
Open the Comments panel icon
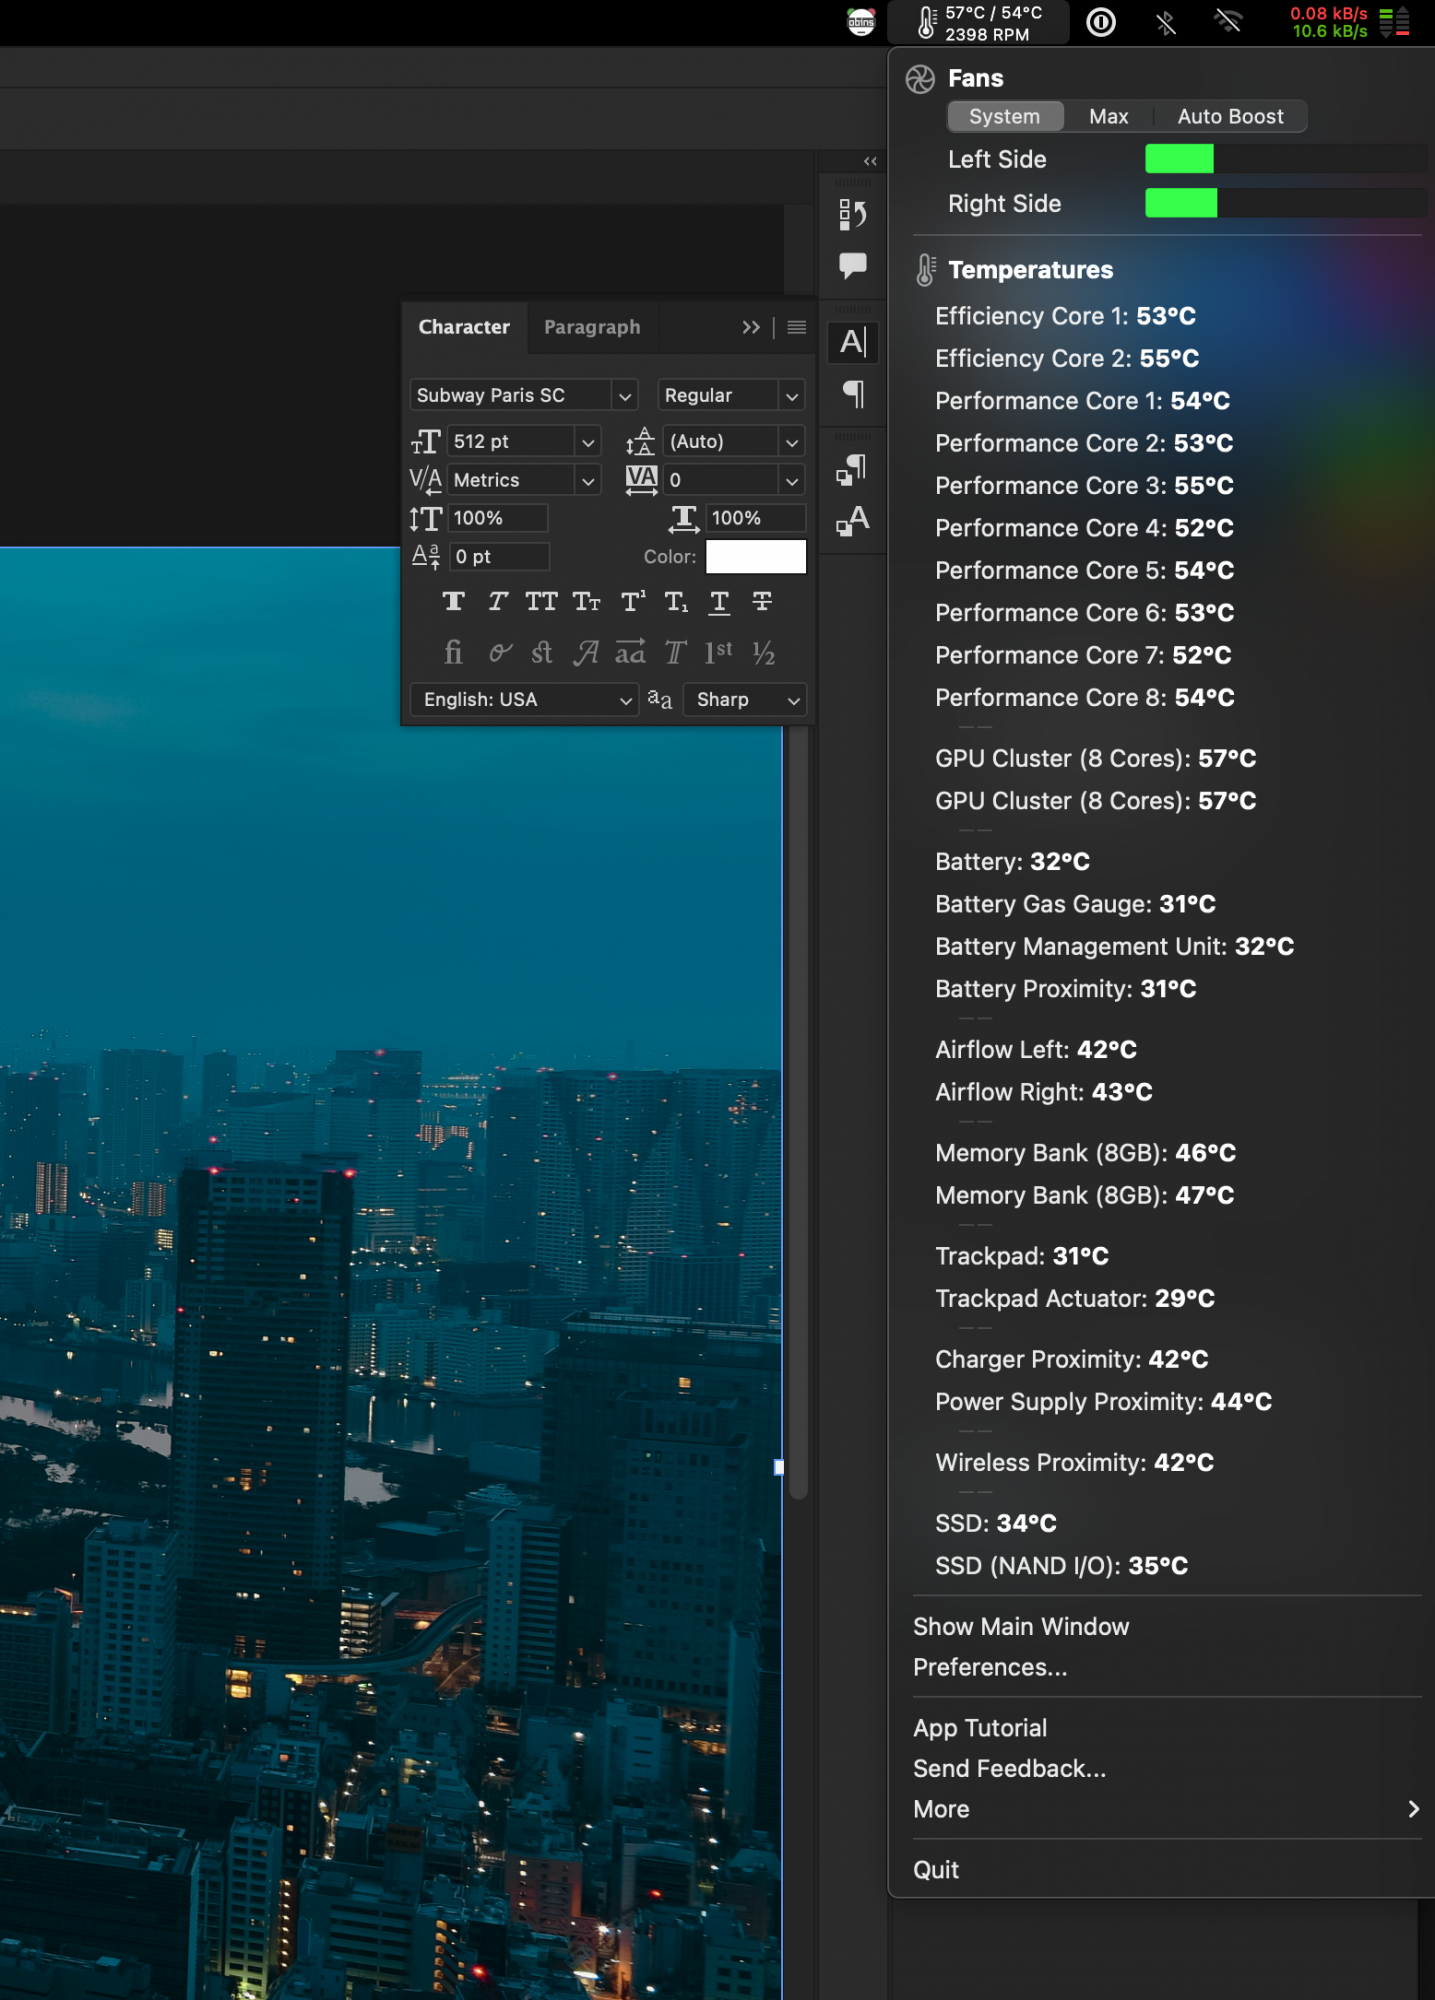(852, 265)
